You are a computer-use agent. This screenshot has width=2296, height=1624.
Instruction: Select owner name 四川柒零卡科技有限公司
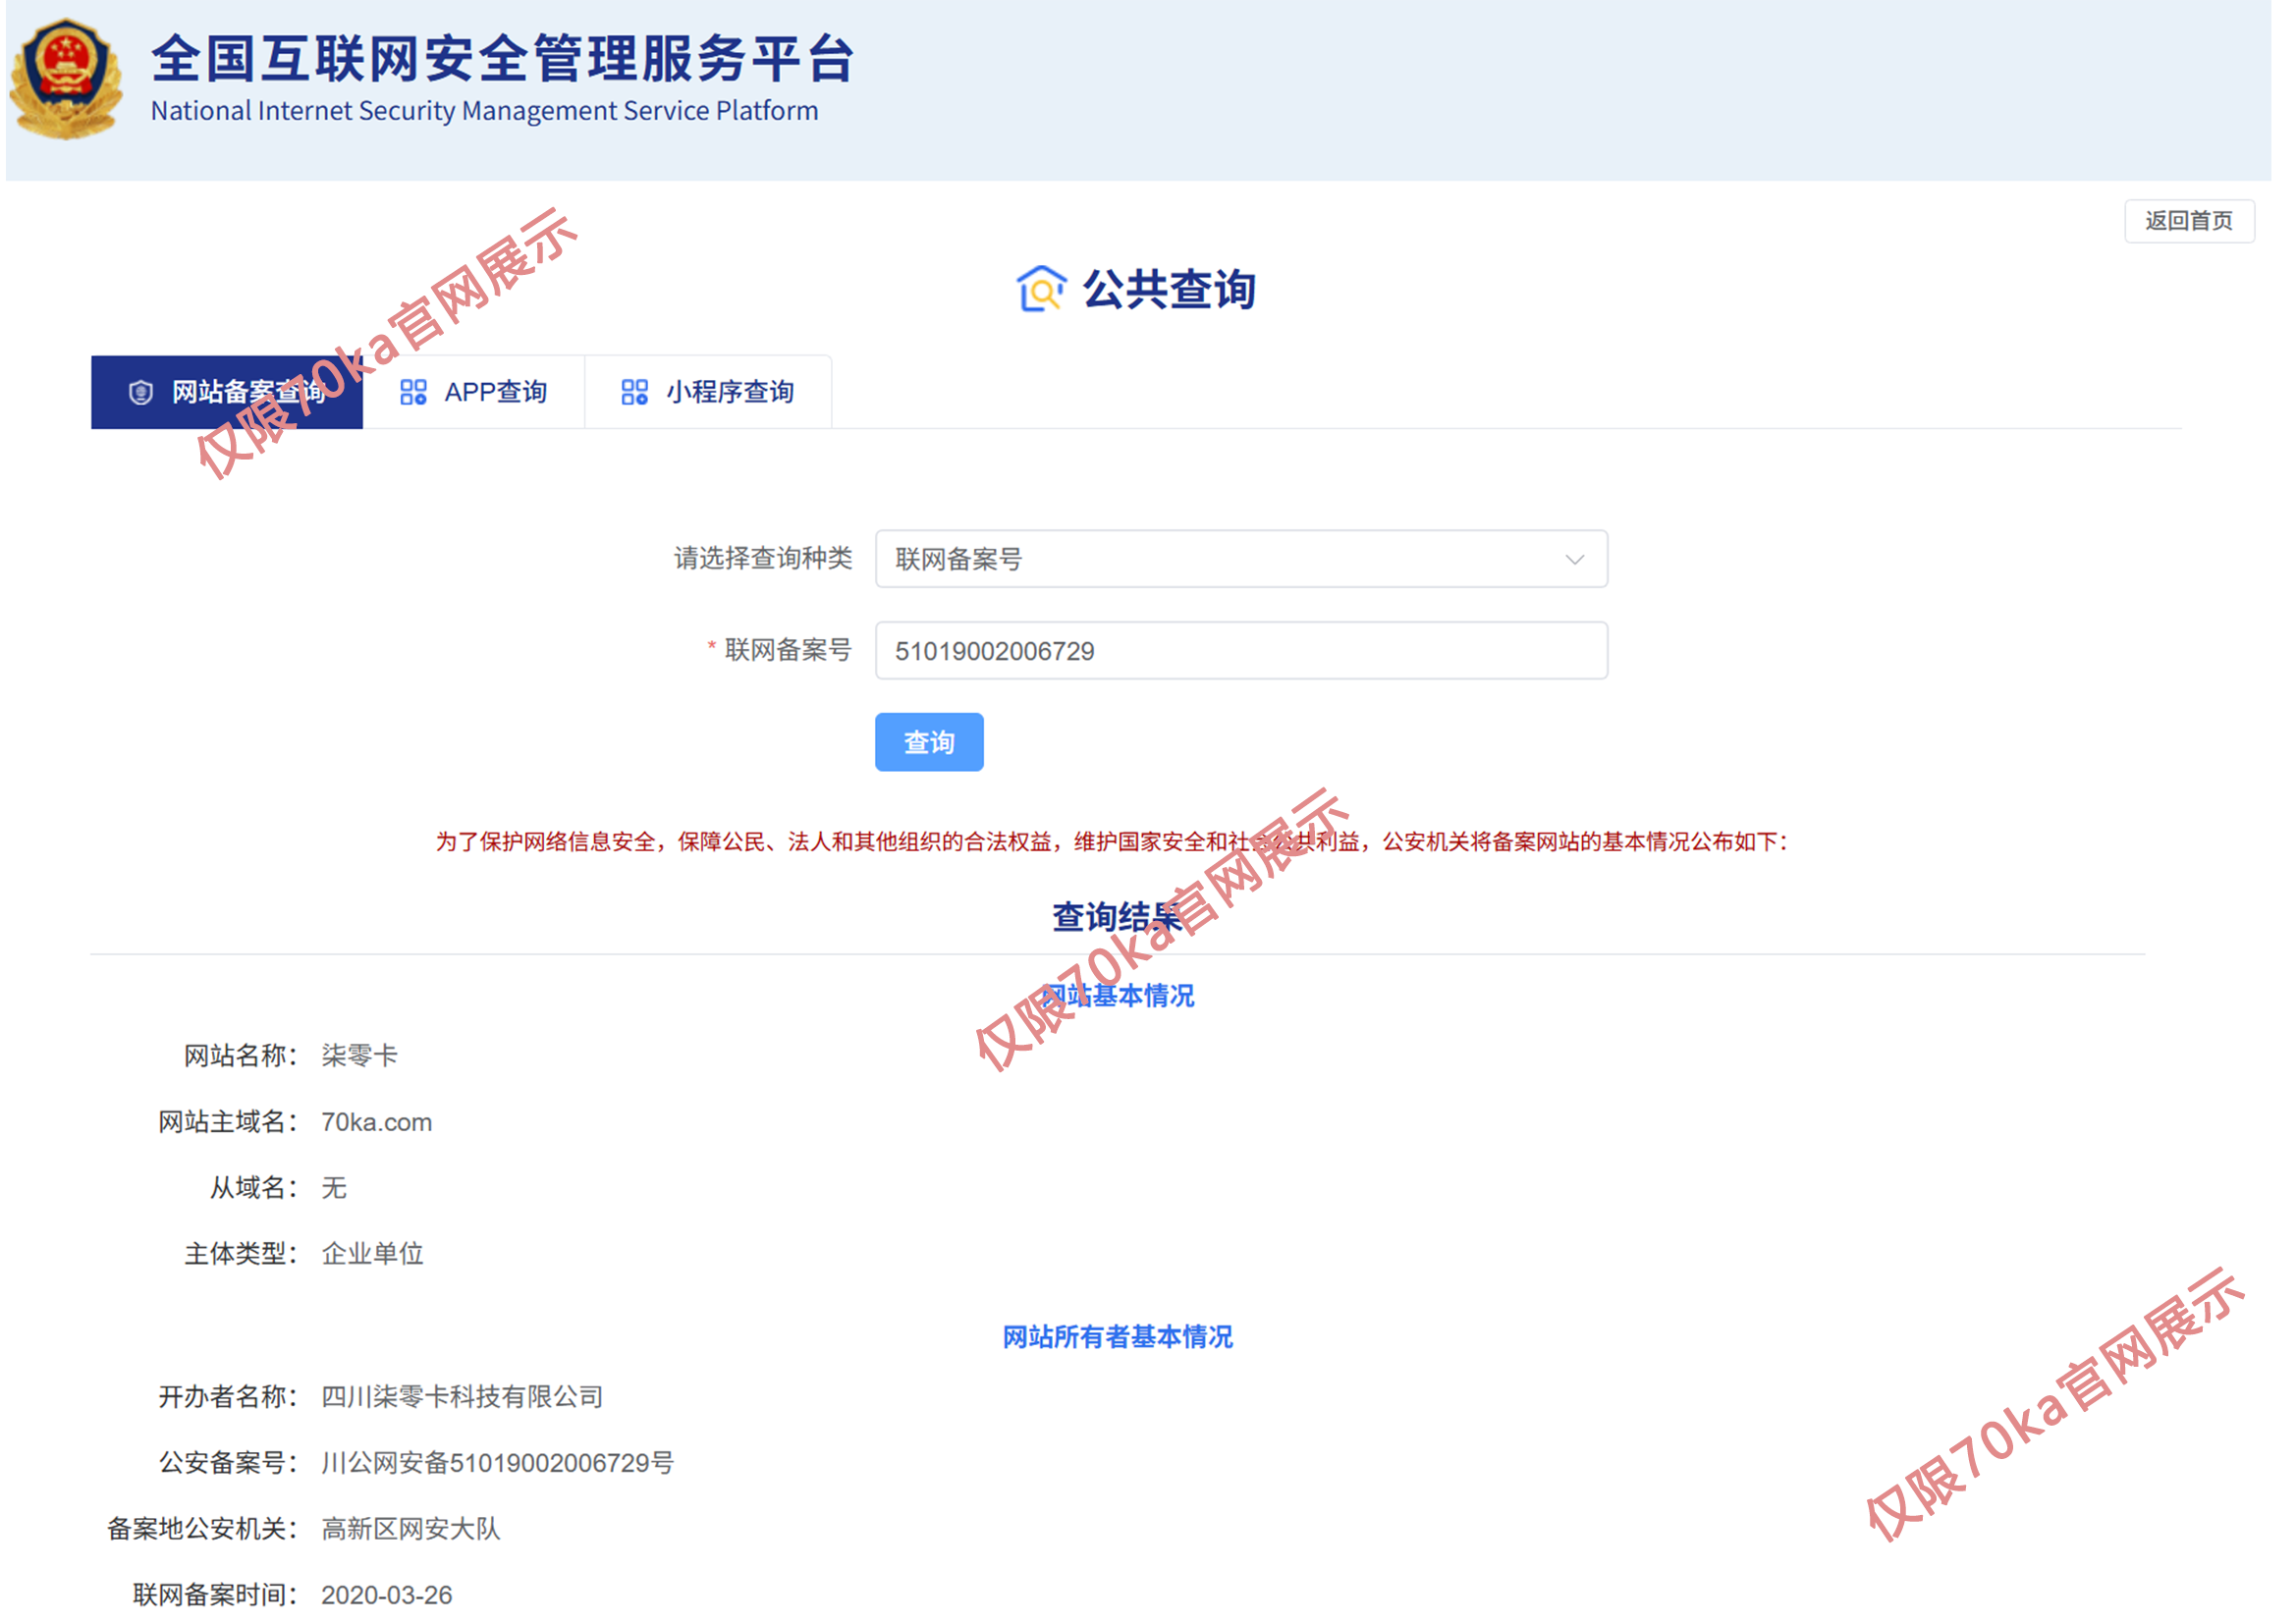462,1397
